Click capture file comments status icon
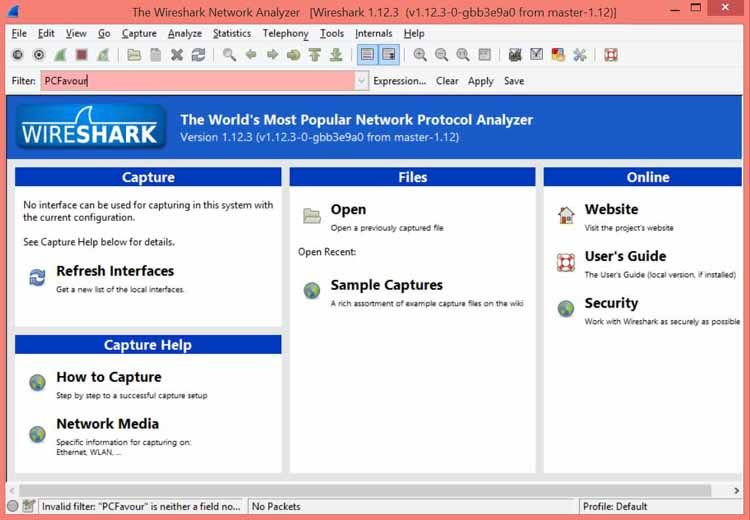 [29, 506]
